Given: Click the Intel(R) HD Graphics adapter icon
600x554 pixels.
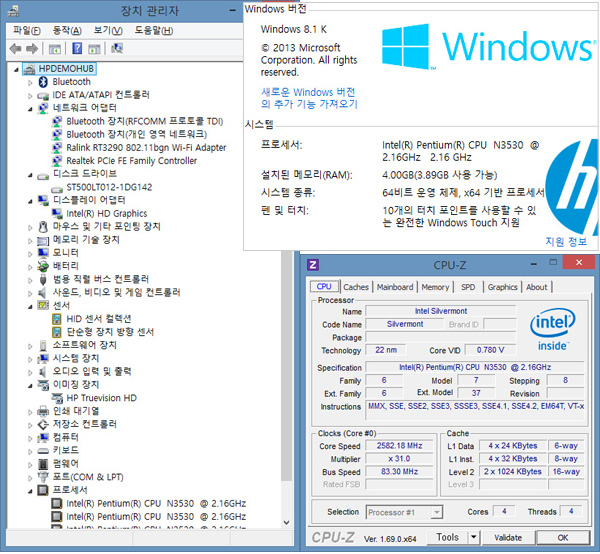Looking at the screenshot, I should tap(58, 213).
